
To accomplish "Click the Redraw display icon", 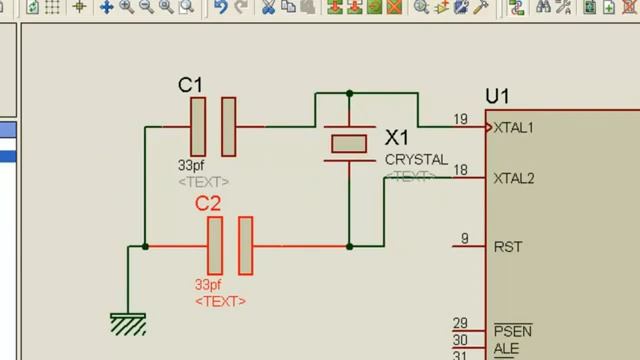I will coord(33,7).
